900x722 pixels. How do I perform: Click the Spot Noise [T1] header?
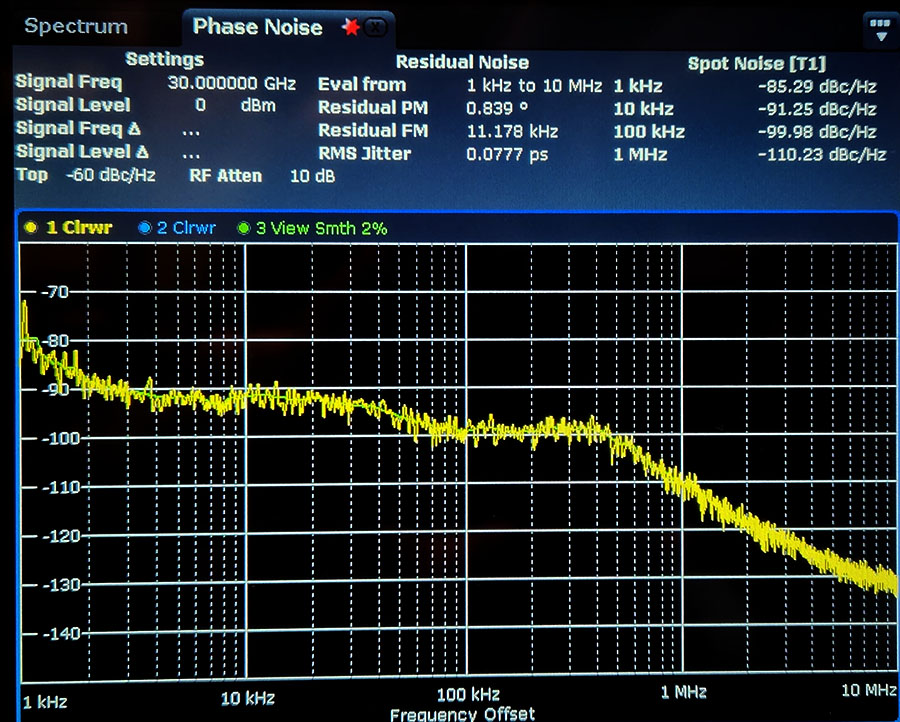pos(757,64)
